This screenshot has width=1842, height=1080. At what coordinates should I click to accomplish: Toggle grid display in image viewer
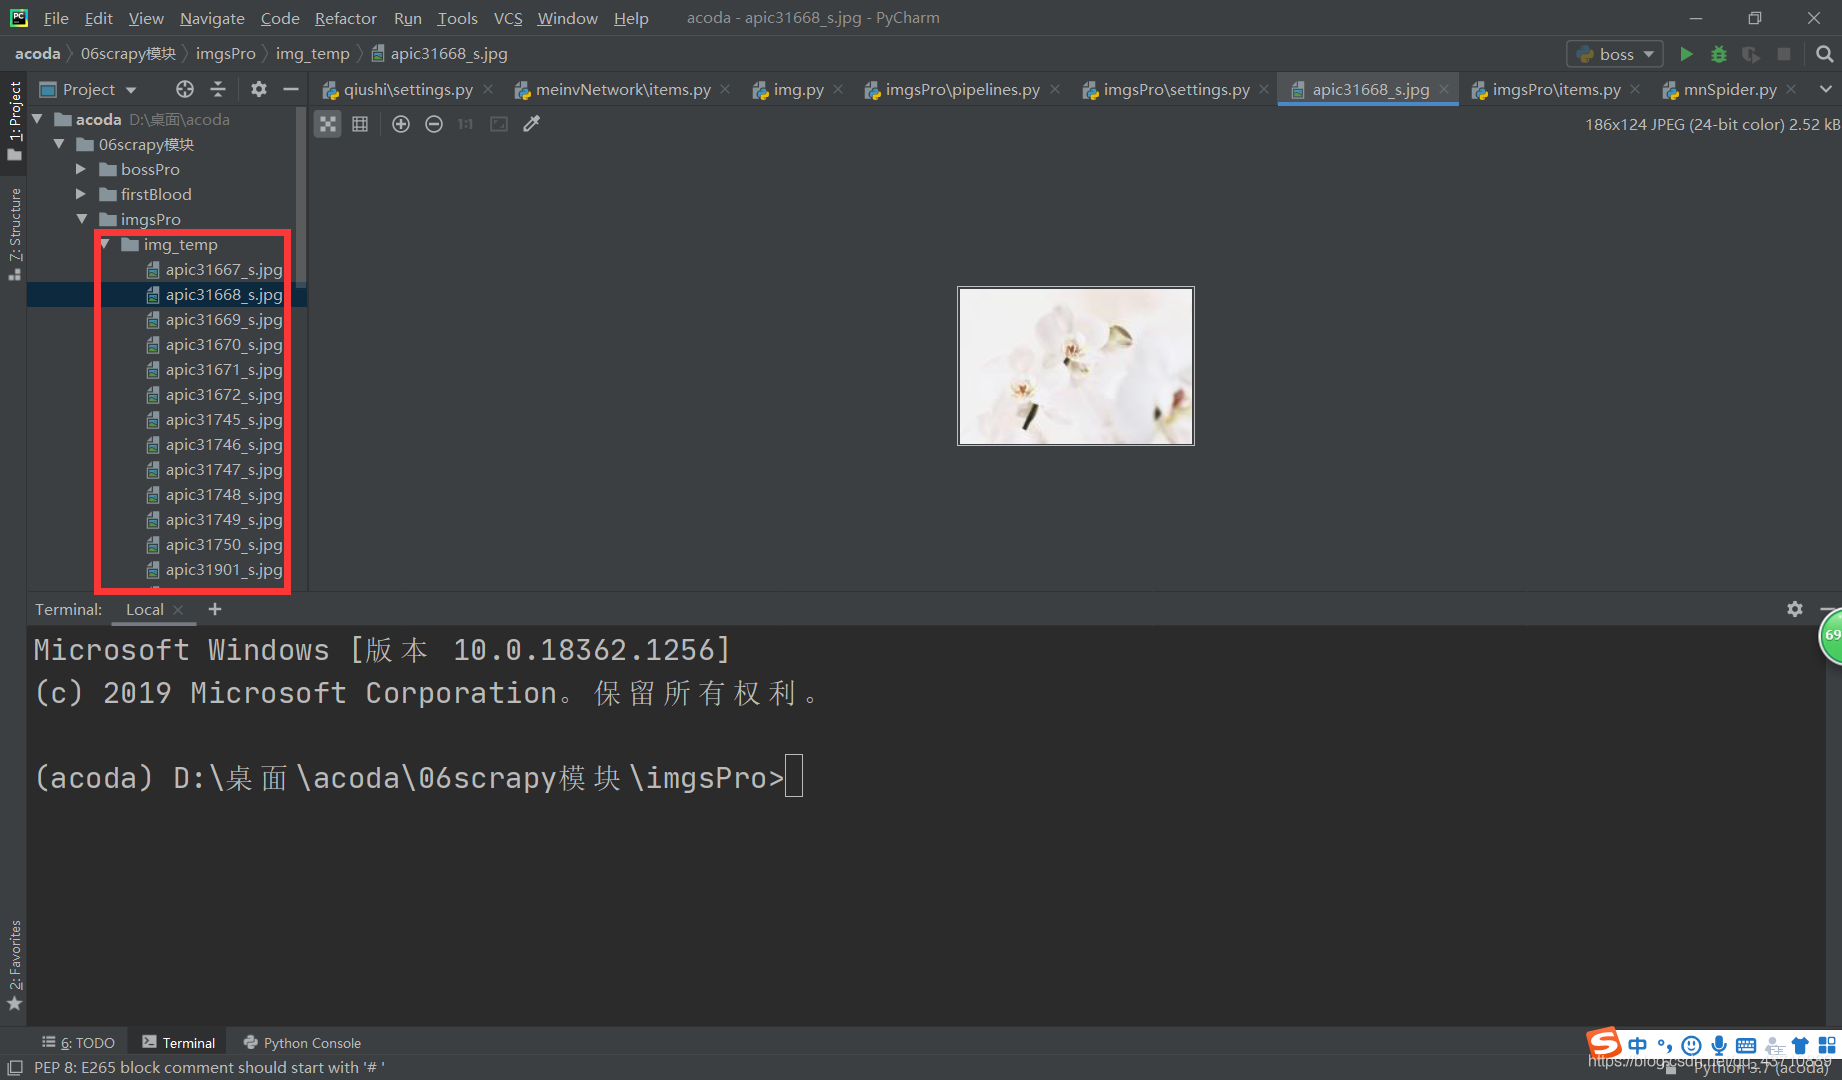(360, 124)
